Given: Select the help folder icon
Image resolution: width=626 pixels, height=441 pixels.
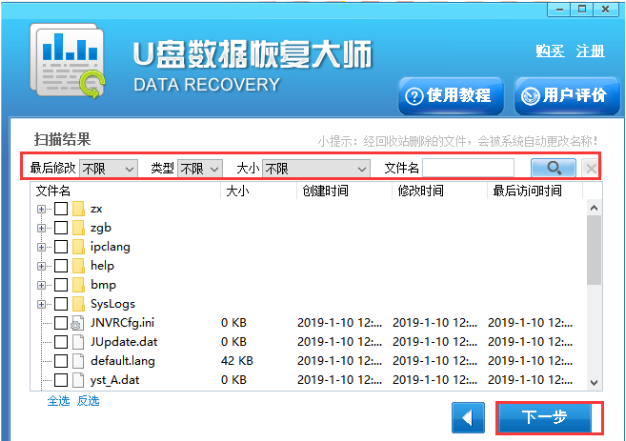Looking at the screenshot, I should 78,265.
